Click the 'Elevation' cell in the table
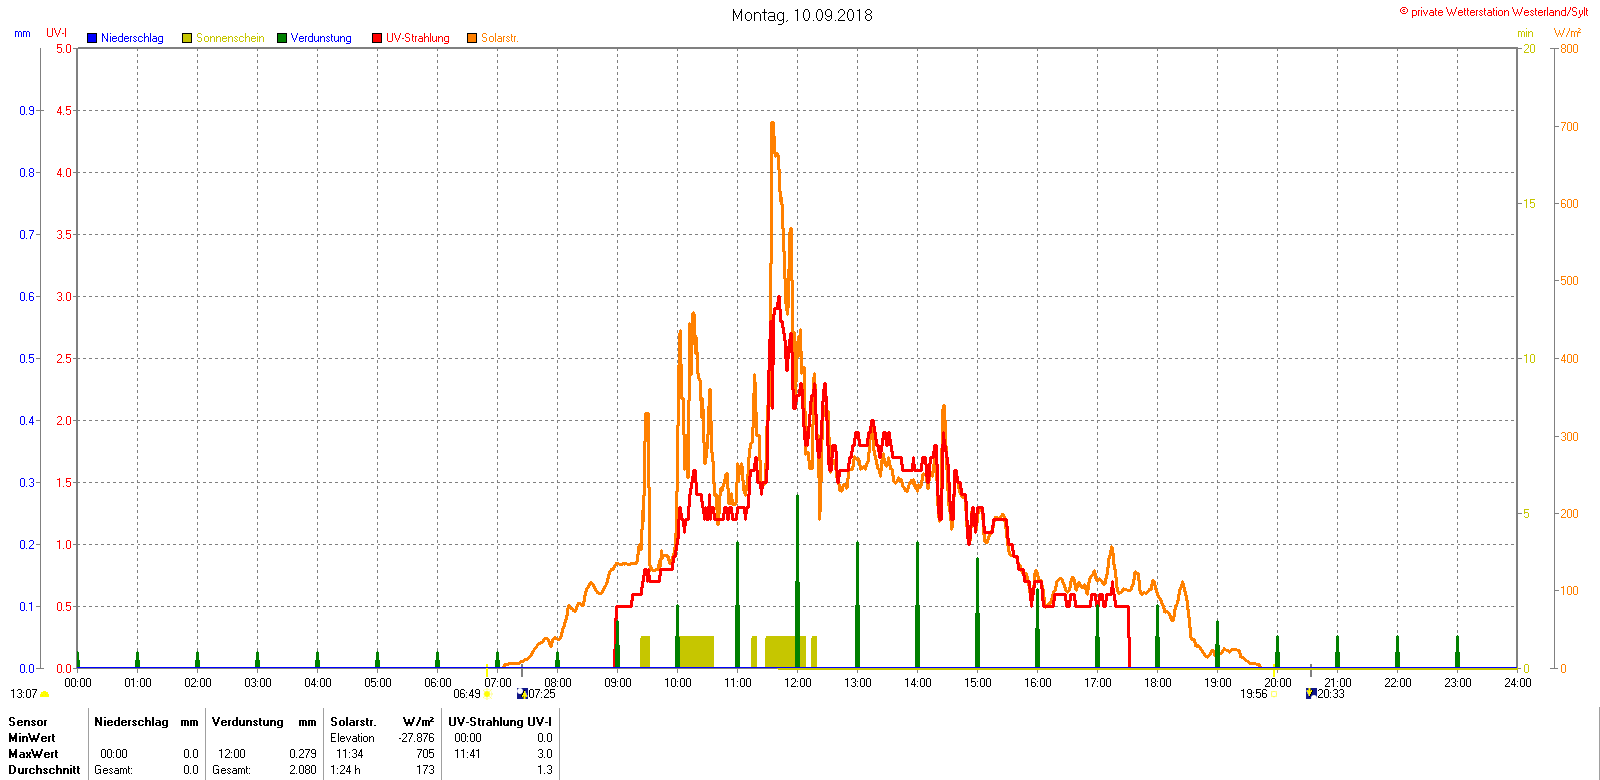The width and height of the screenshot is (1600, 780). click(353, 738)
